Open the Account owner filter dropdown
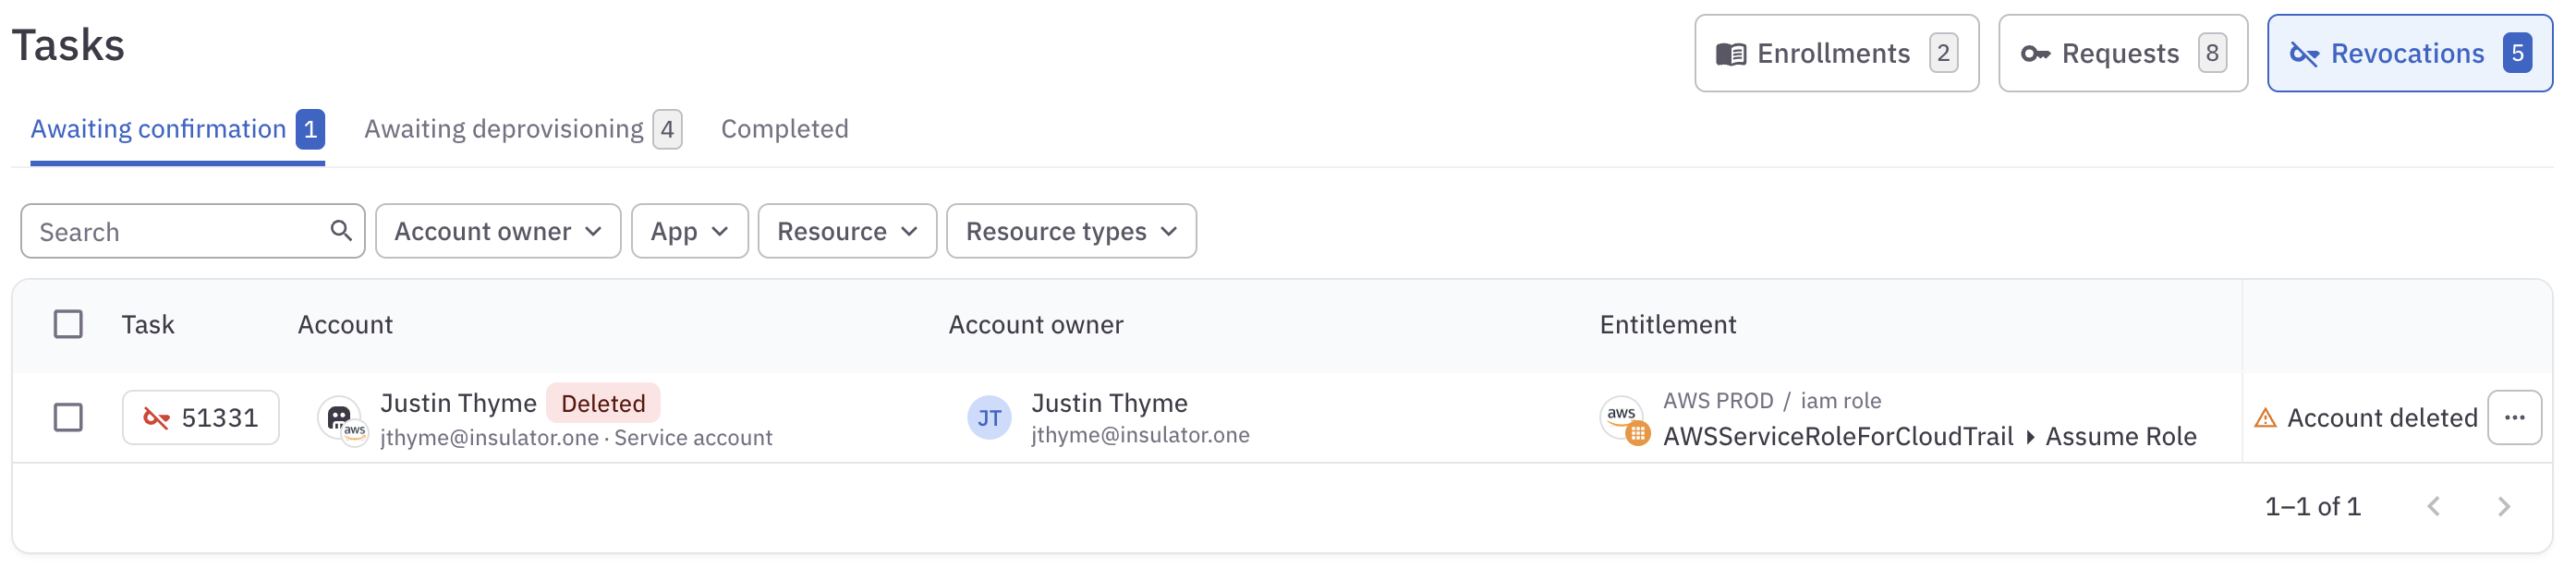2576x580 pixels. pos(497,231)
